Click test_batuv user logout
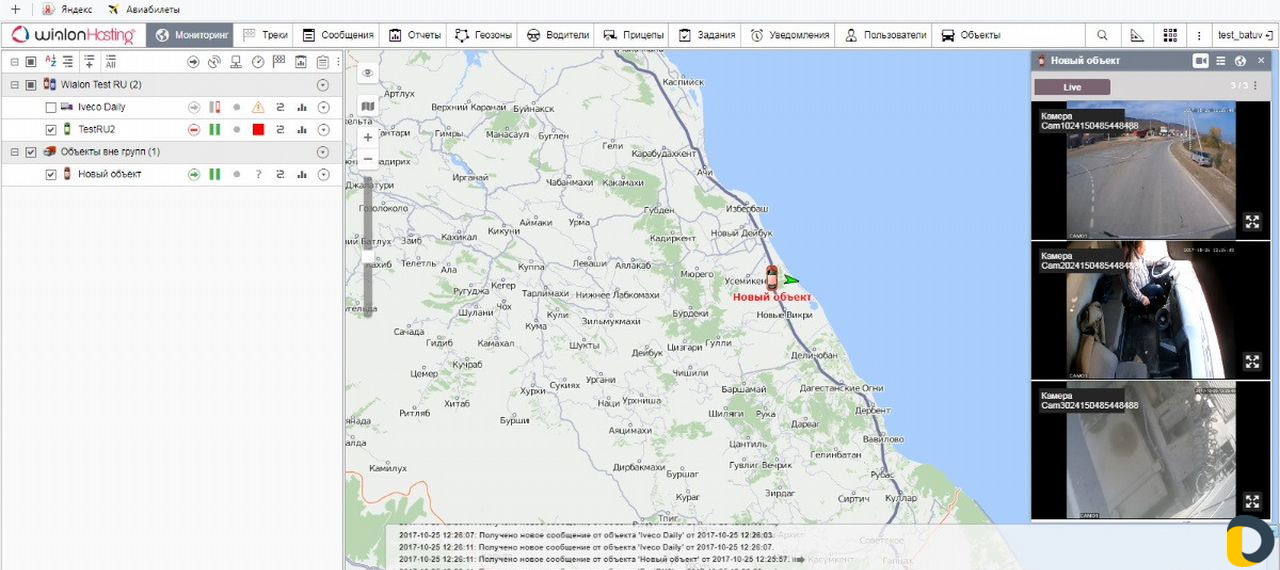 tap(1245, 35)
